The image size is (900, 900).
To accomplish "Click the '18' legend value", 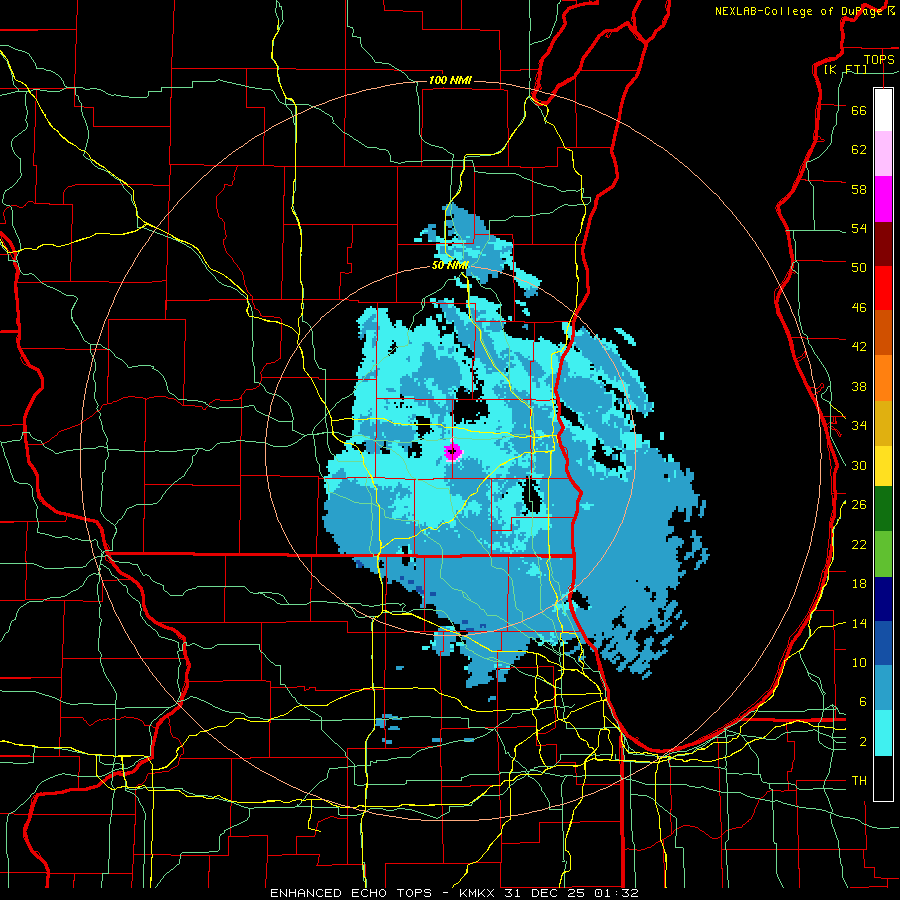I will click(x=859, y=584).
